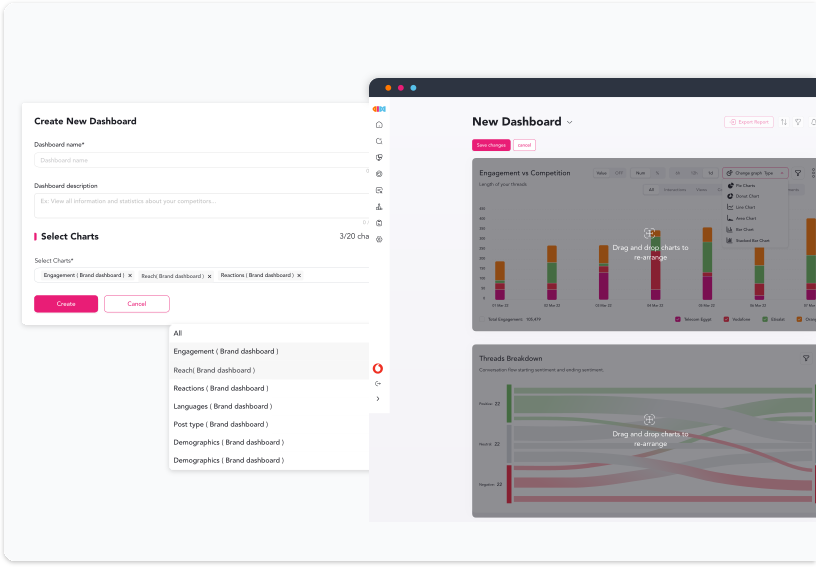Click the settings gear icon in the sidebar
Image resolution: width=816 pixels, height=567 pixels.
379,239
